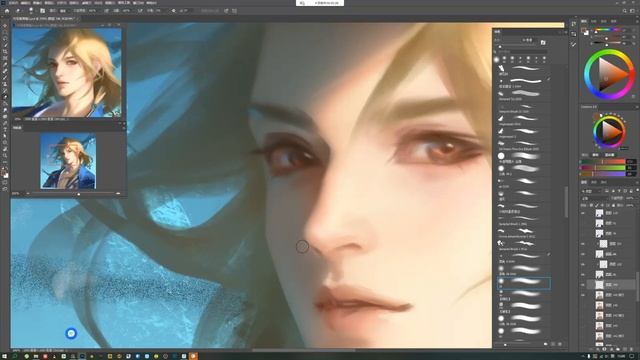Hide the currently selected layer via its eye
The image size is (640, 360).
(x=583, y=284)
